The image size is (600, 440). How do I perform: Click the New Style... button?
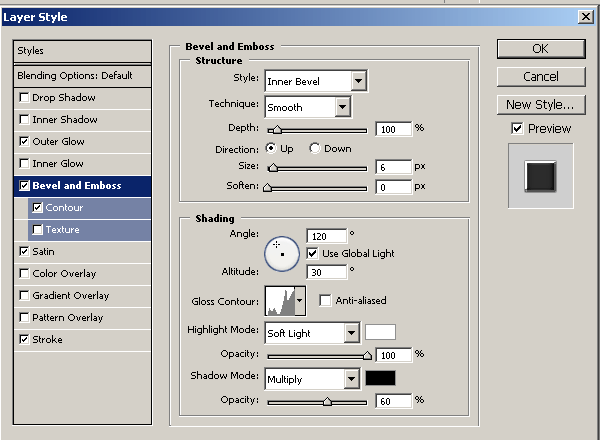point(540,104)
